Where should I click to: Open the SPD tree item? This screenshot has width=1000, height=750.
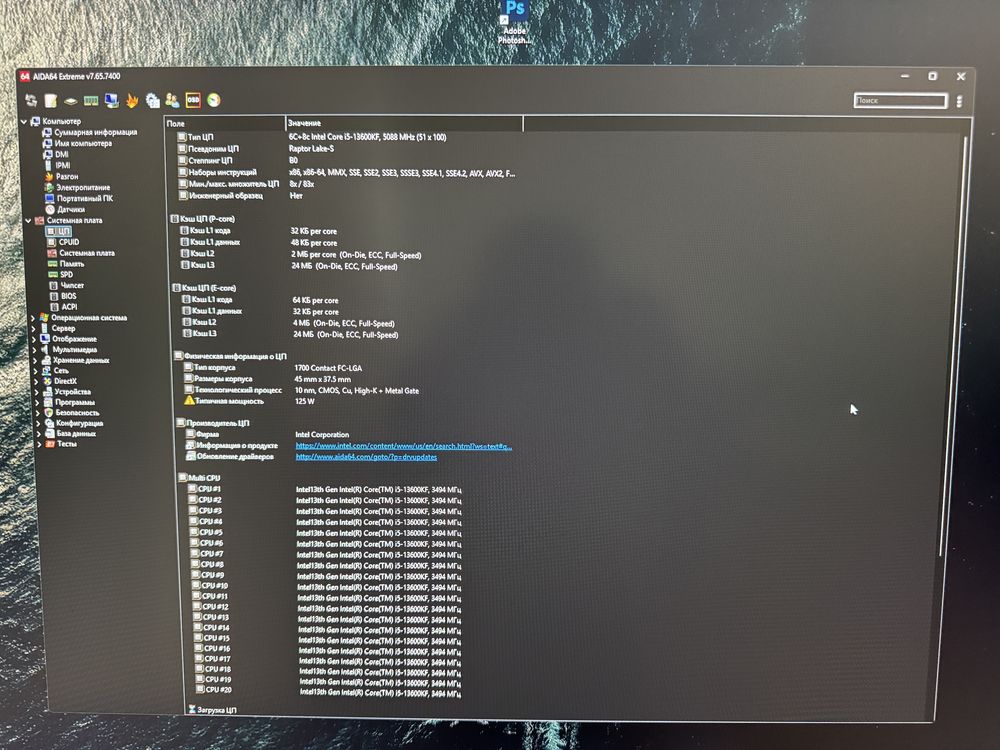coord(61,274)
